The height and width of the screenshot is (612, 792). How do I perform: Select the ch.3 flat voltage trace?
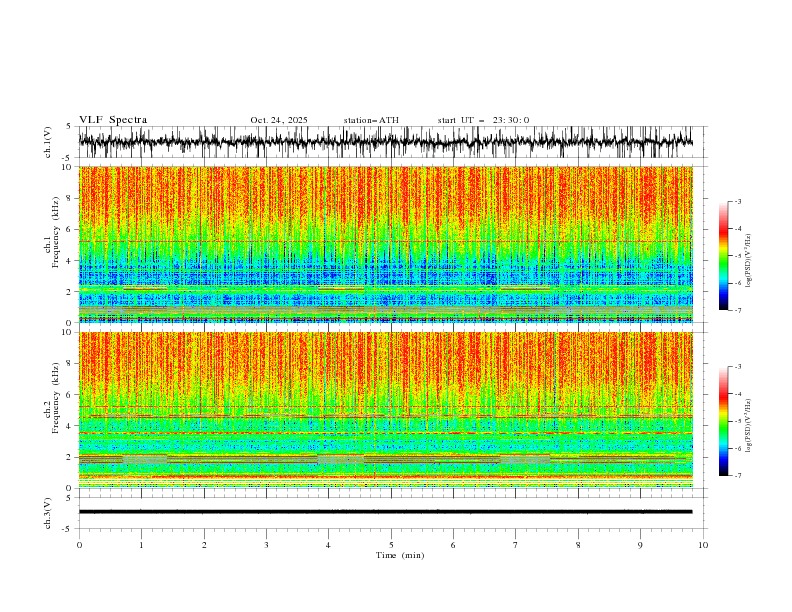386,512
